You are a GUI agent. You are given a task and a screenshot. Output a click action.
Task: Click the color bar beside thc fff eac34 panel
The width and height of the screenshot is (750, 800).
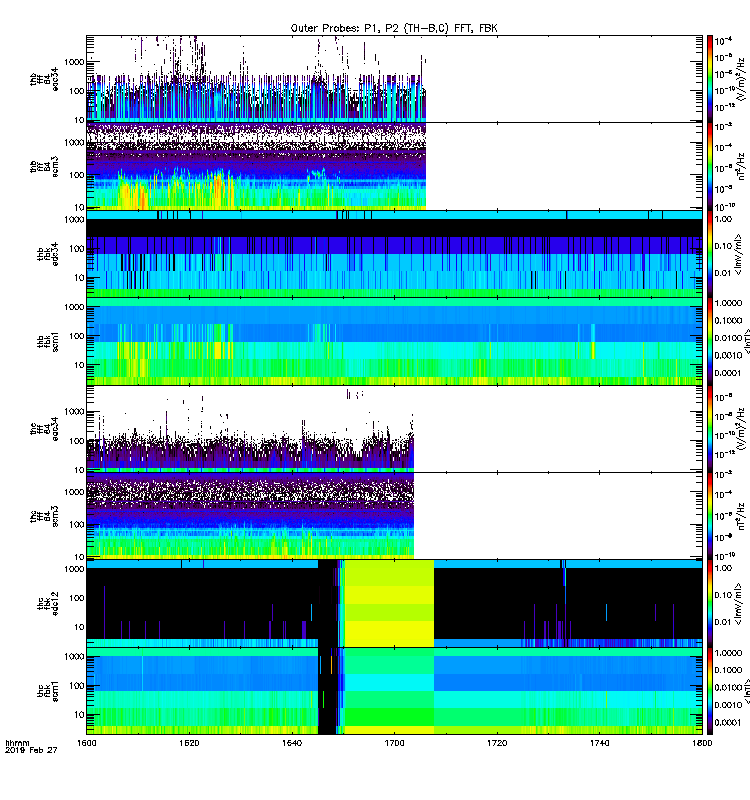(710, 429)
